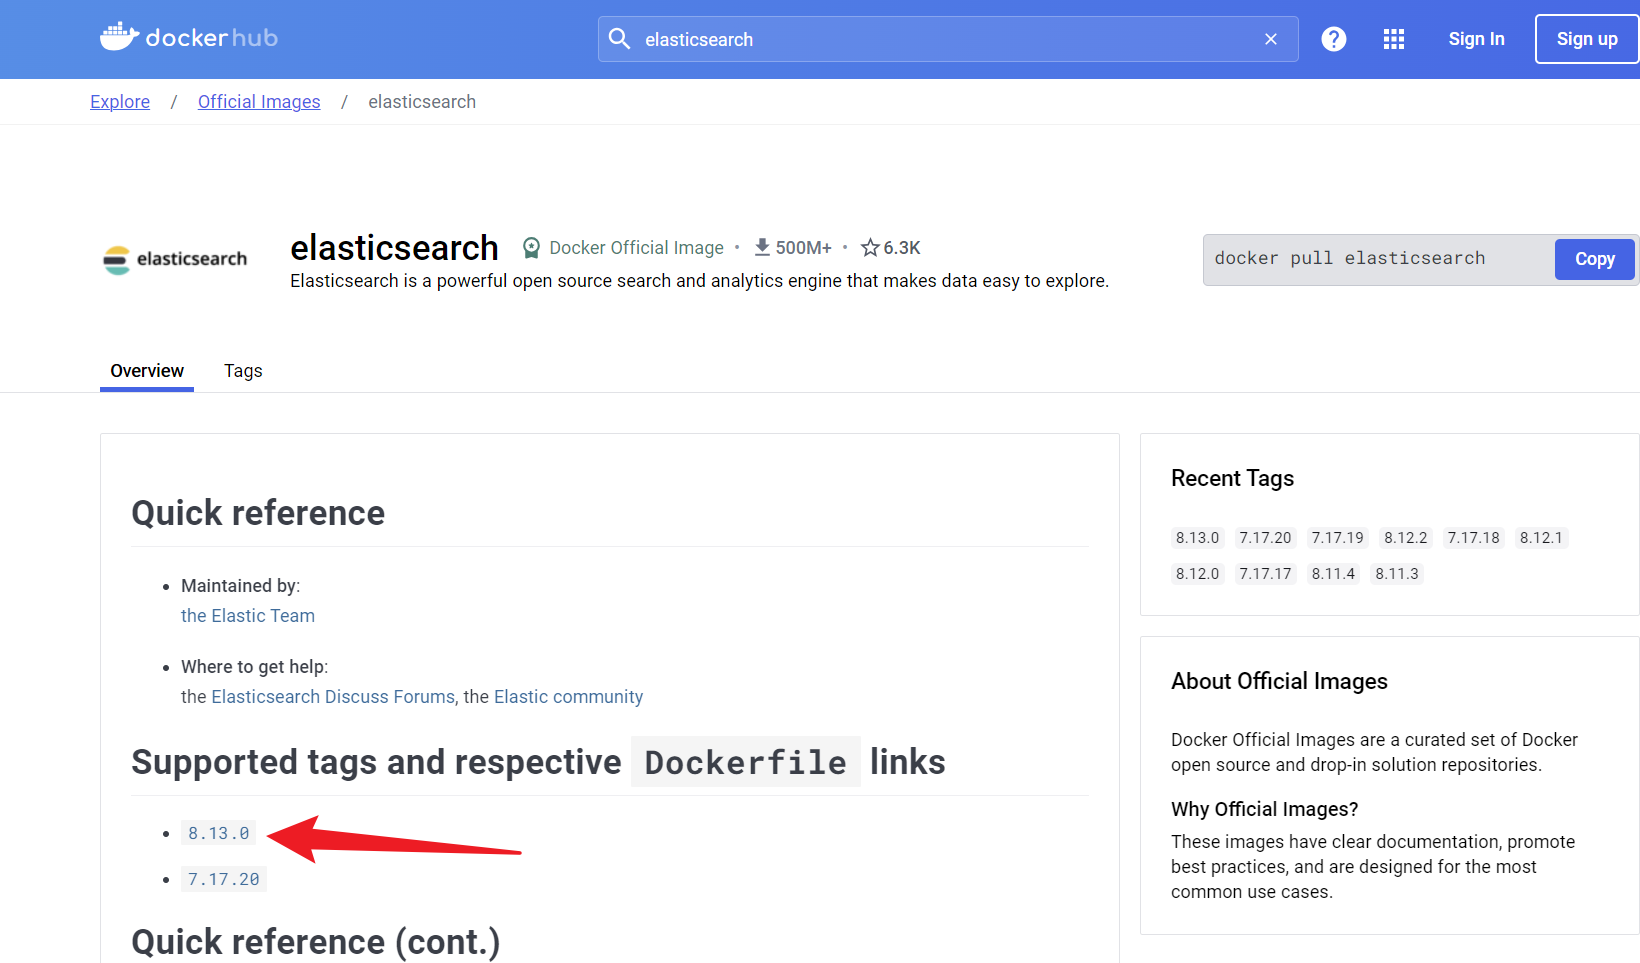Viewport: 1640px width, 963px height.
Task: Click the Quick reference (cont.) heading
Action: tap(316, 942)
